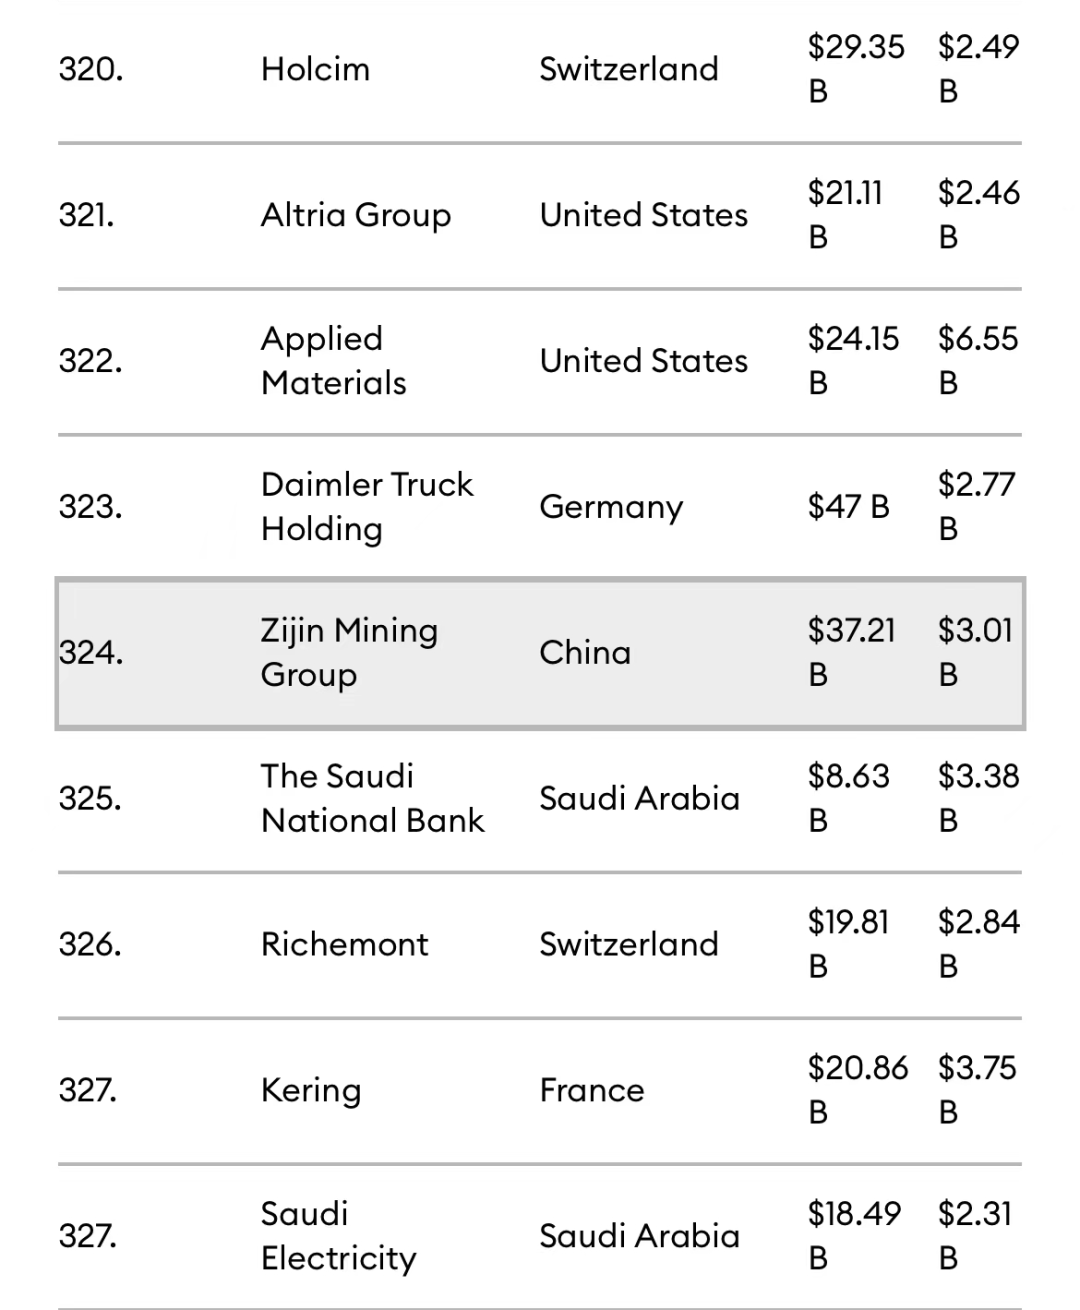Open the Kering company entry

311,1090
